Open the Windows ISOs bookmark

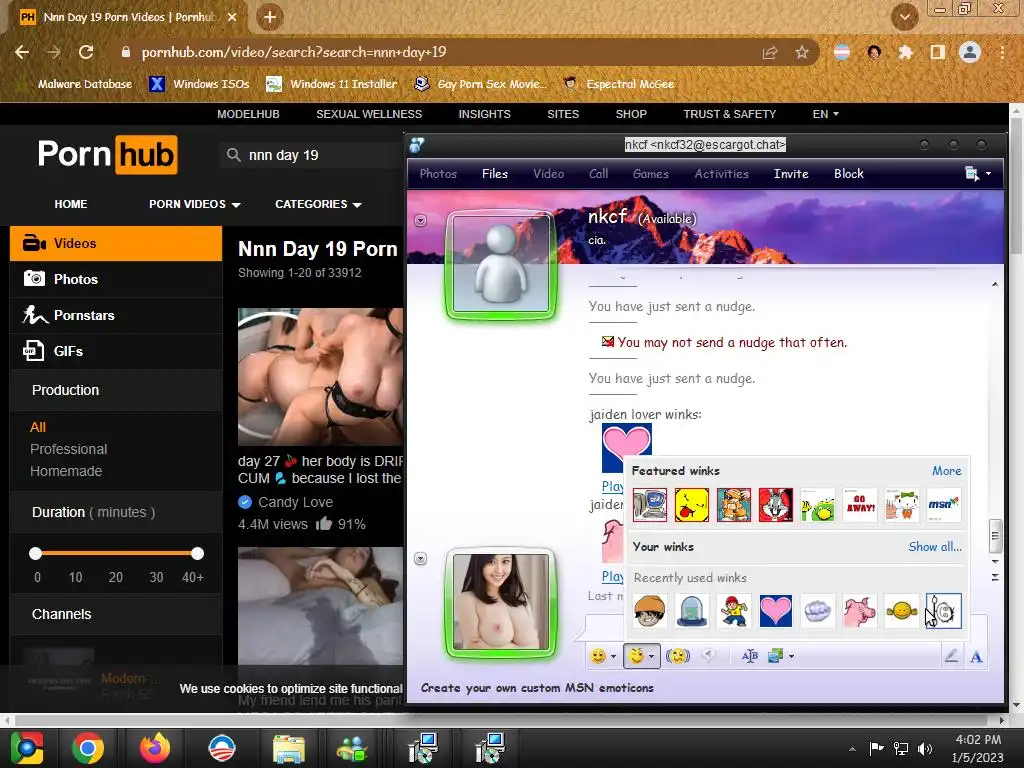click(x=199, y=84)
